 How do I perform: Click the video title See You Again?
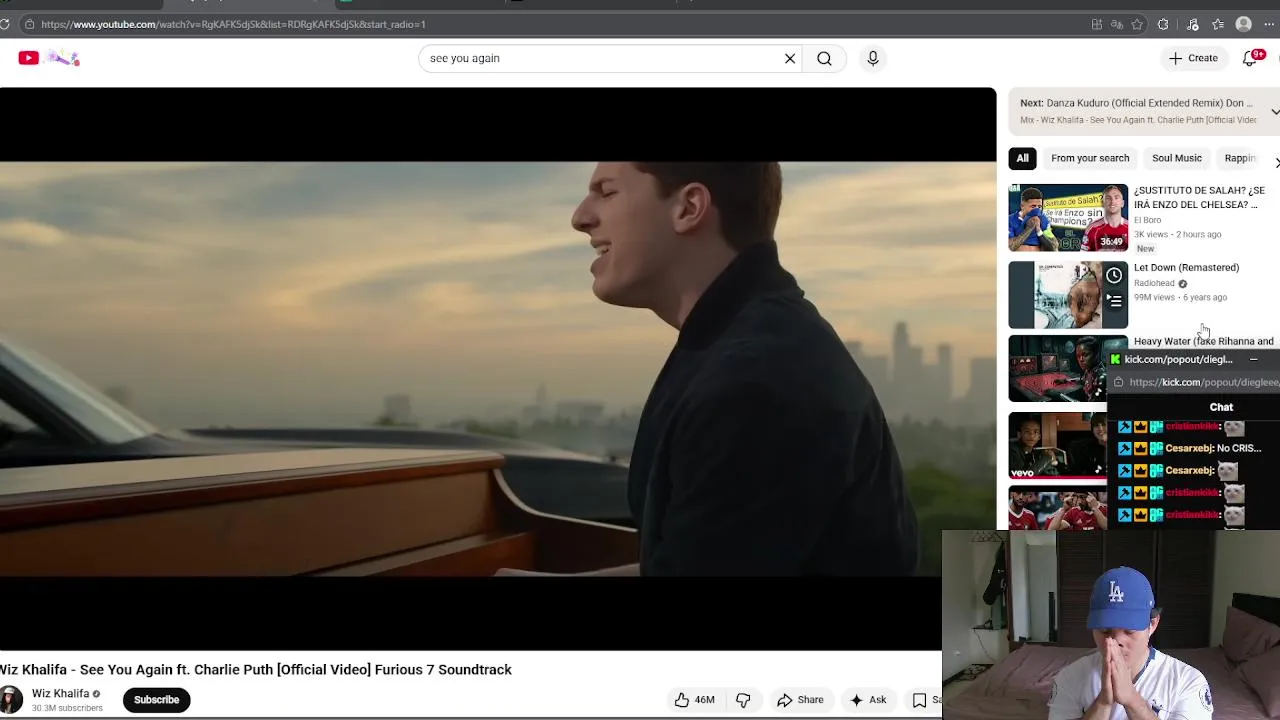point(256,669)
